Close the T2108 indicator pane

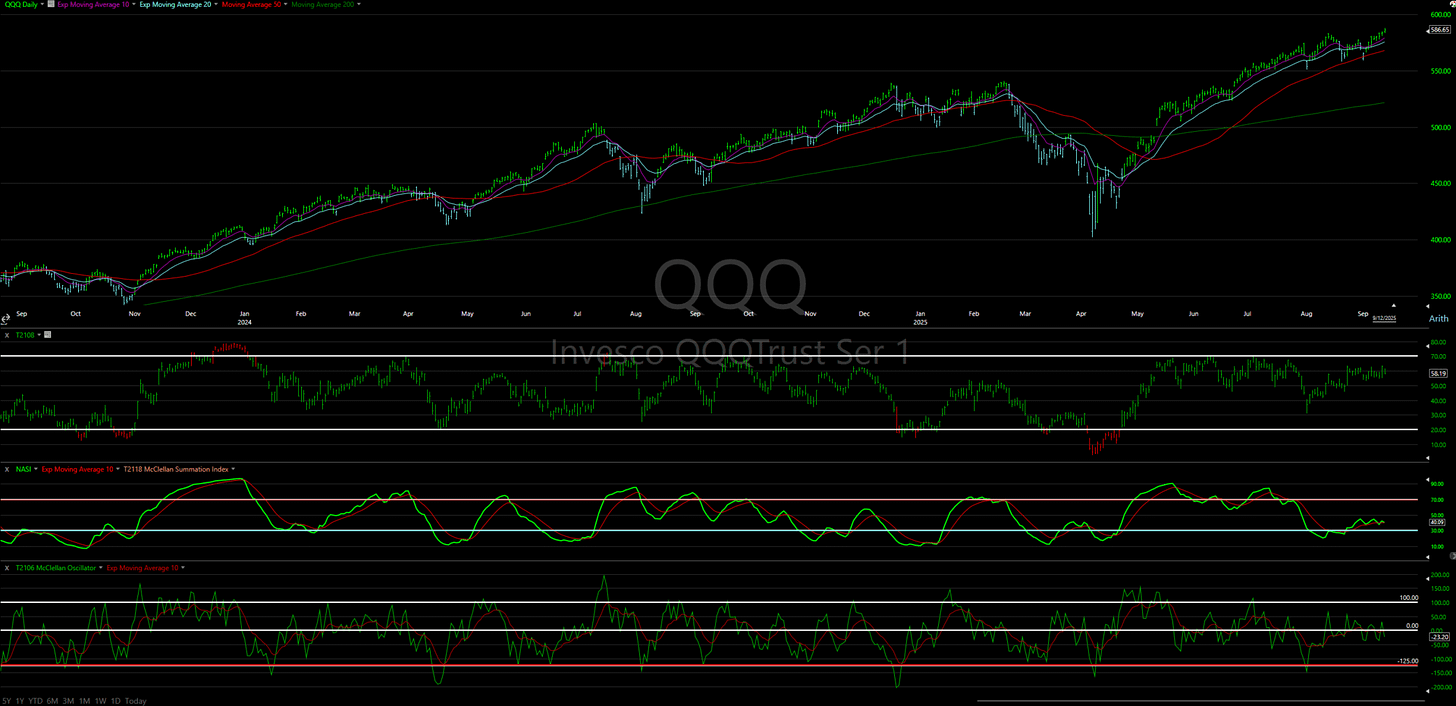pos(7,335)
